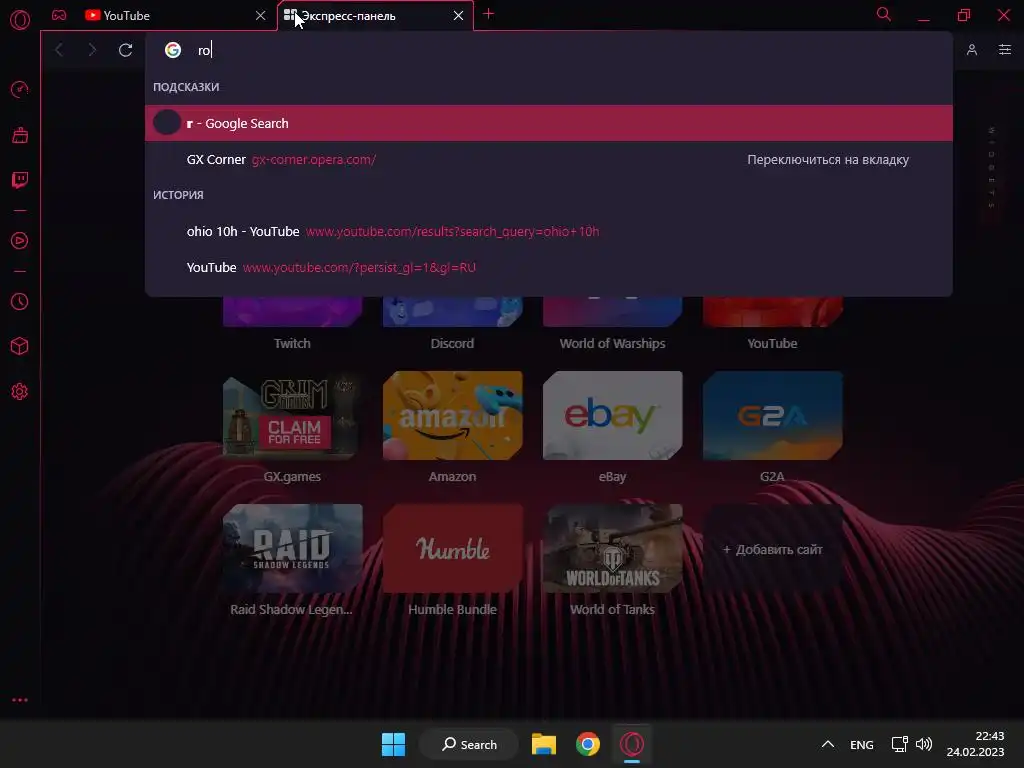The height and width of the screenshot is (768, 1024).
Task: Open the Opera menu logo button
Action: tap(20, 20)
